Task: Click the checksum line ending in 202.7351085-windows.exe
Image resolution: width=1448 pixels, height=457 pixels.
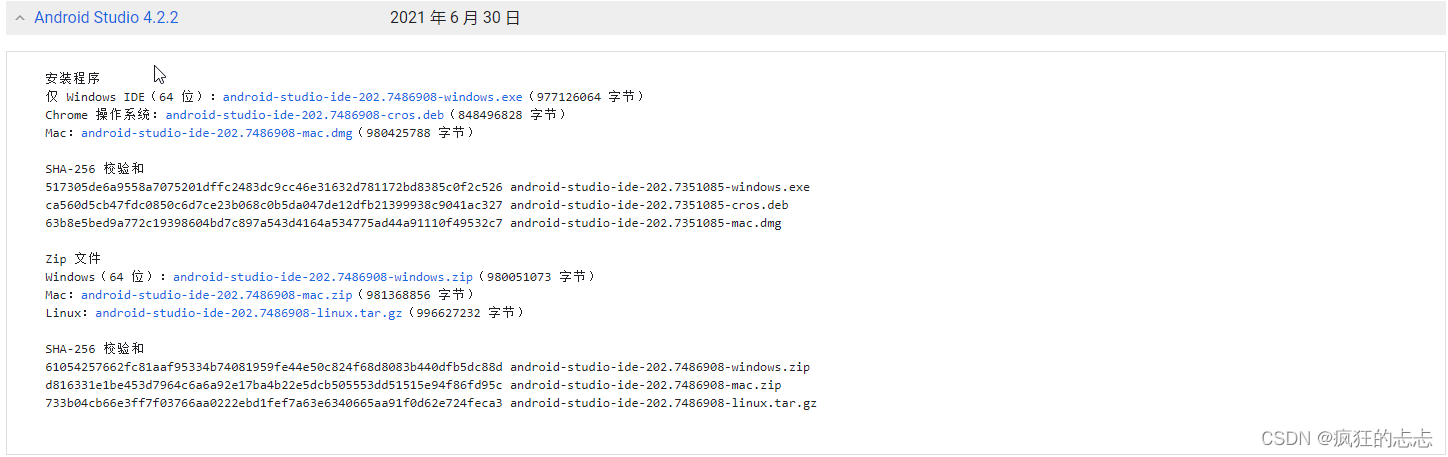Action: click(x=428, y=187)
